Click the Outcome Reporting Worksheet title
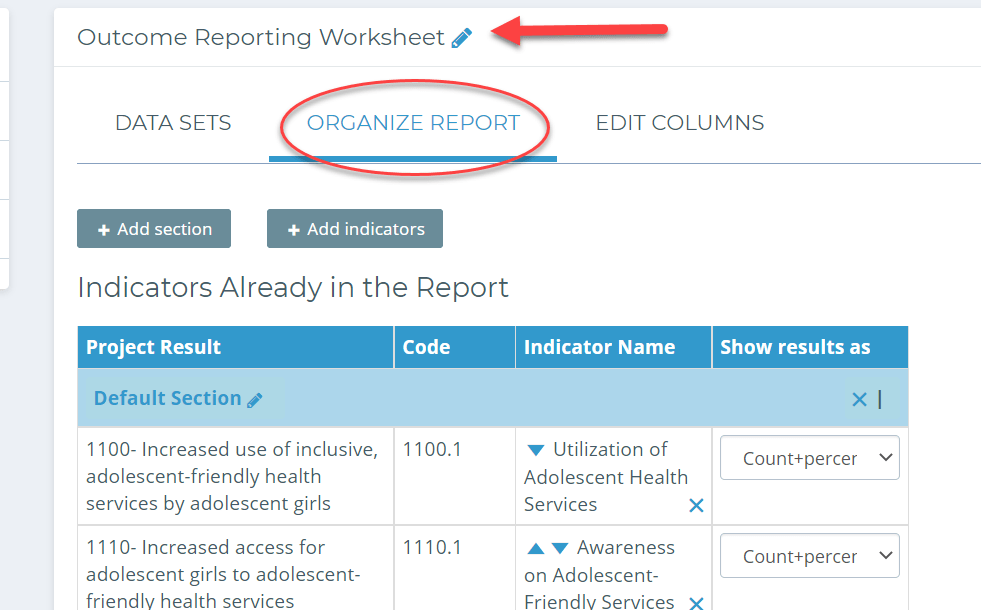The image size is (981, 610). point(261,38)
